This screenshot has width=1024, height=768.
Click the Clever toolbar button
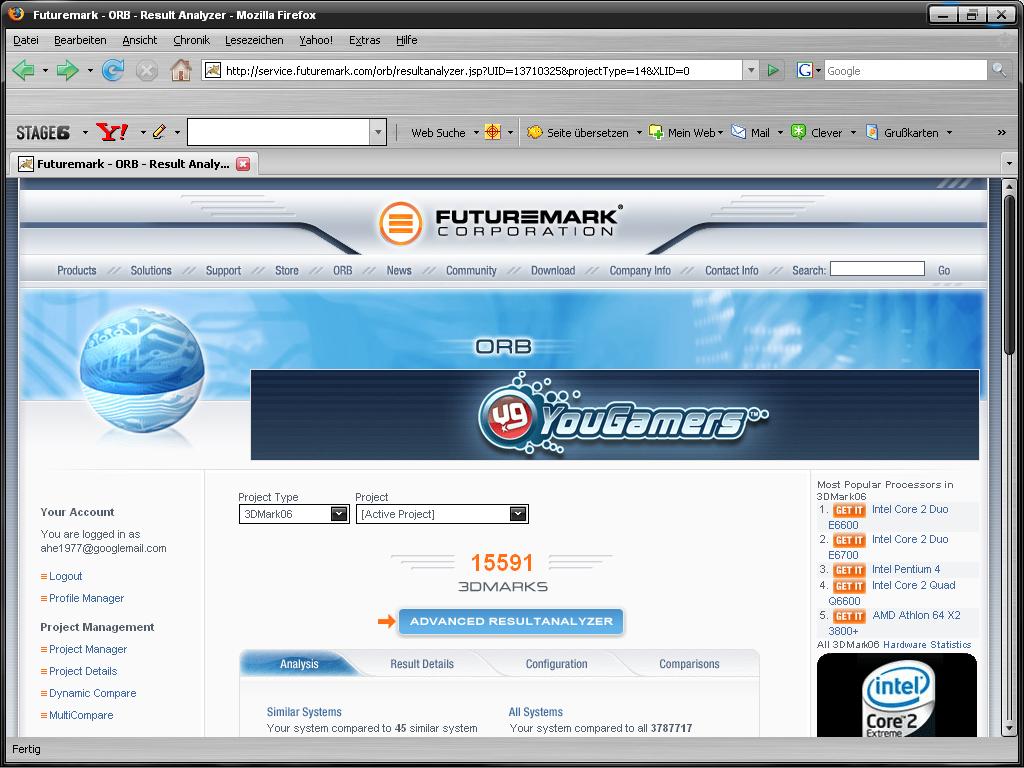point(817,133)
